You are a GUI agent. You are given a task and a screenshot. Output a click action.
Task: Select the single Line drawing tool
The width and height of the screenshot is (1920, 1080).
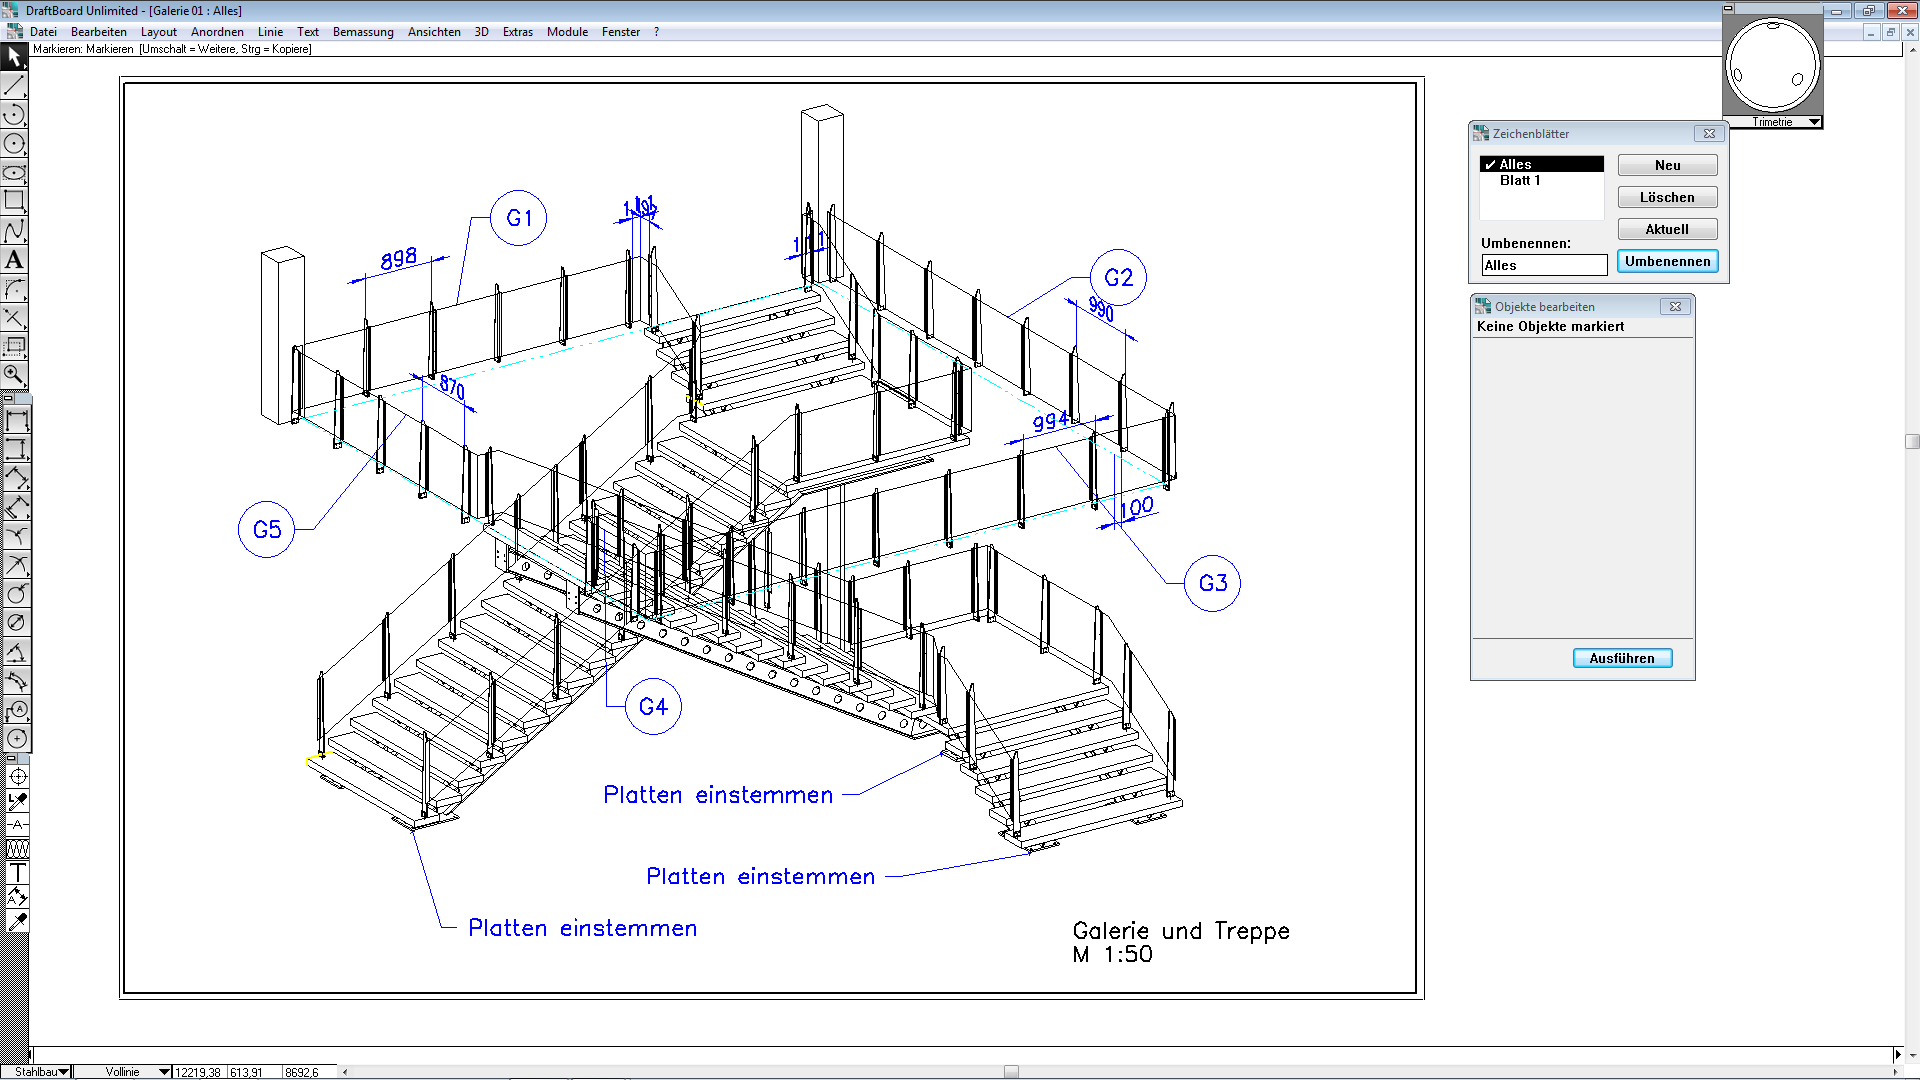point(14,86)
